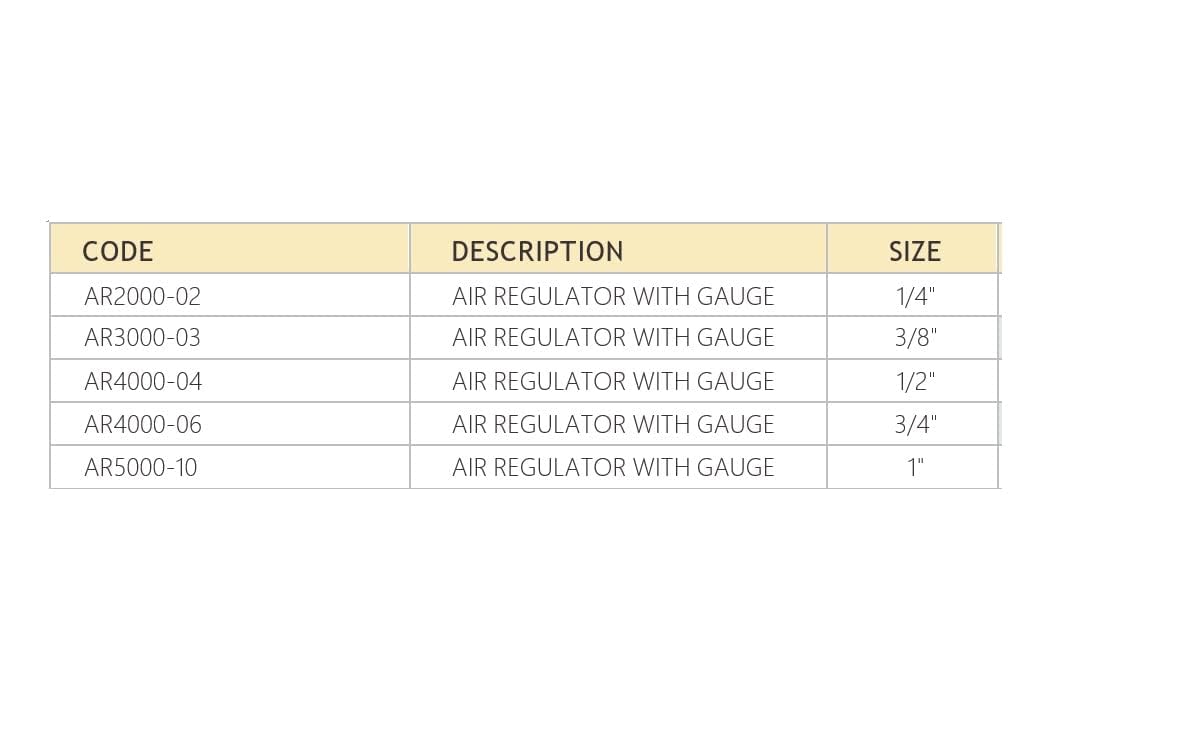Select the DESCRIPTION column header
Viewport: 1200px width, 742px height.
click(537, 250)
